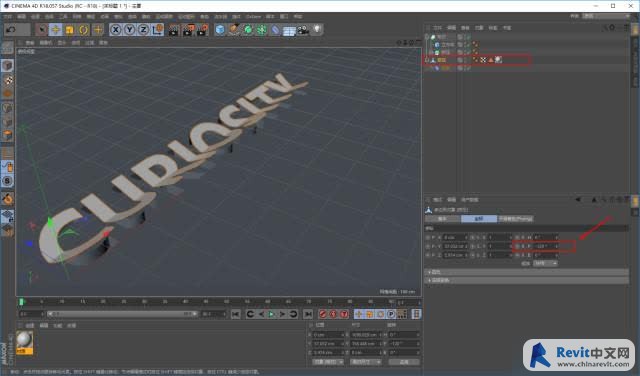Click the blue Cube primitive icon
The height and width of the screenshot is (376, 640).
[x=220, y=29]
